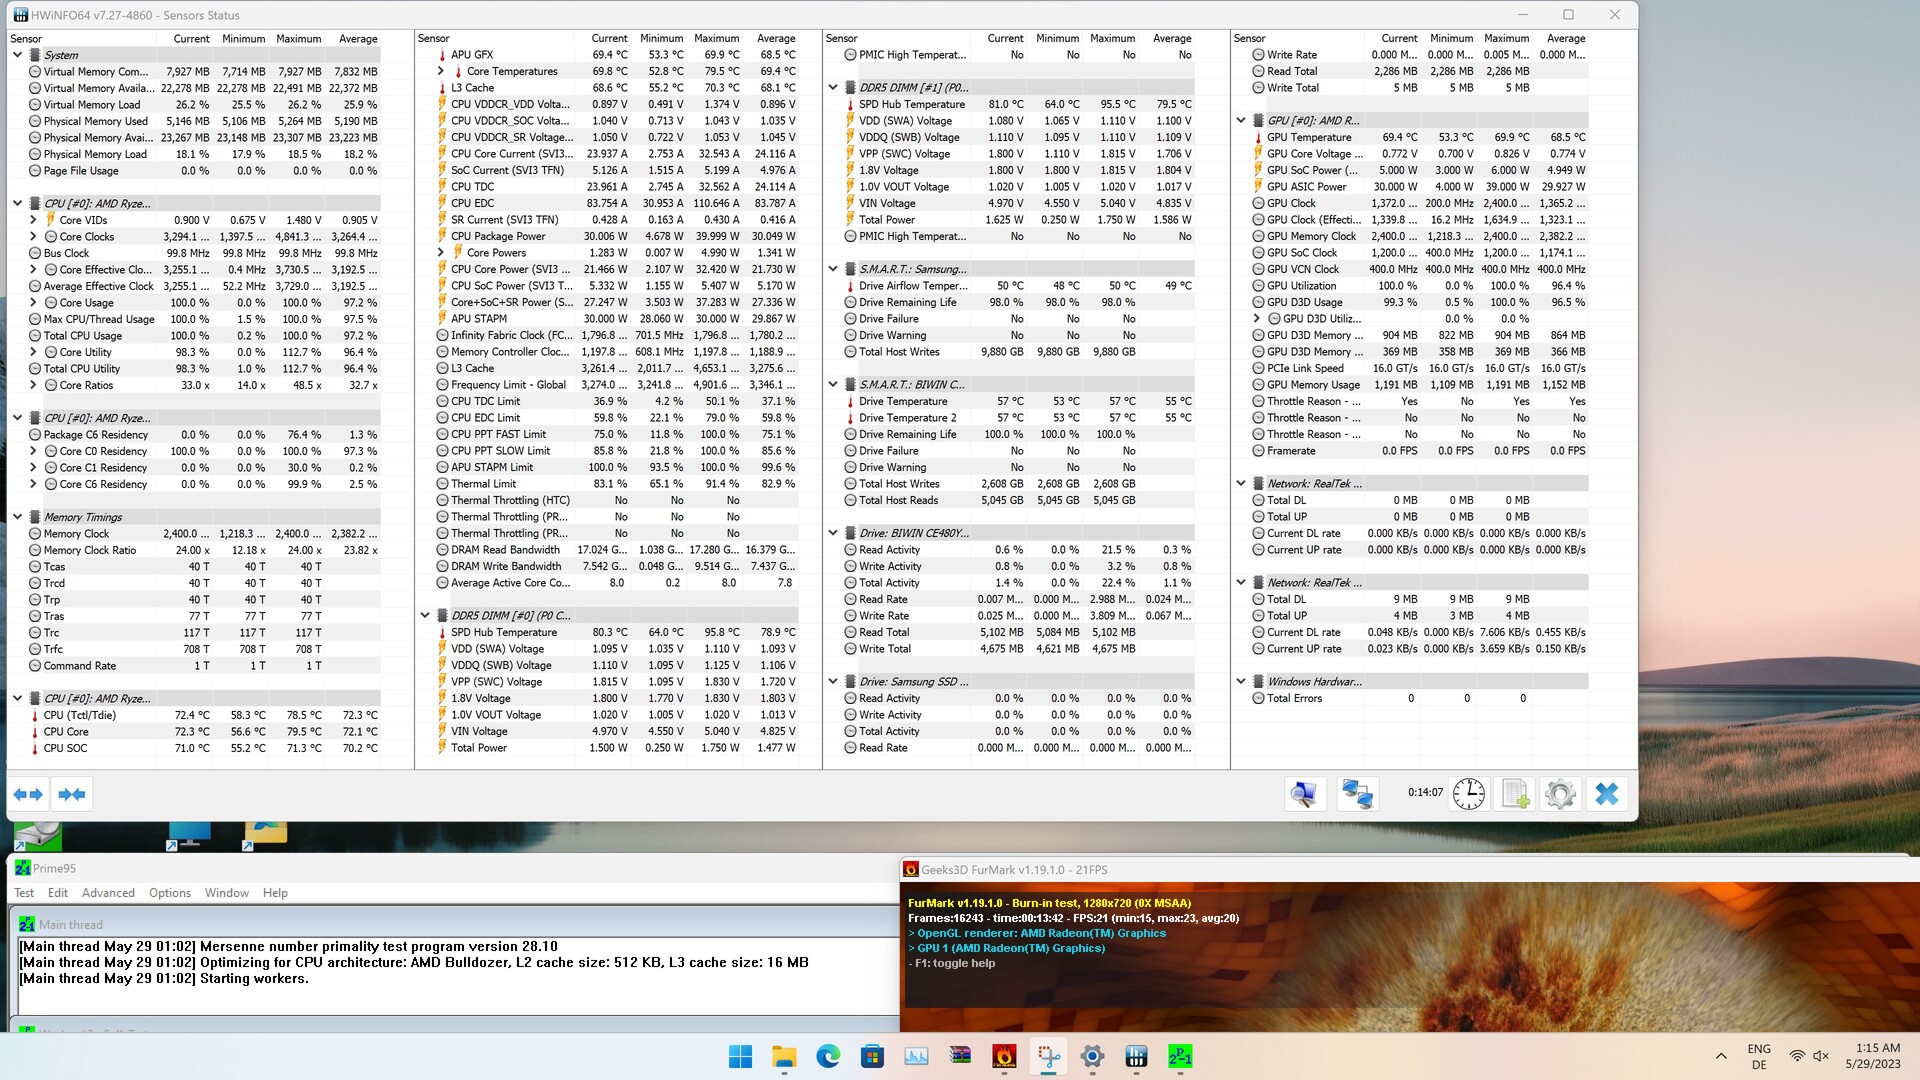Open Microsoft Store taskbar icon
This screenshot has height=1080, width=1920.
872,1056
